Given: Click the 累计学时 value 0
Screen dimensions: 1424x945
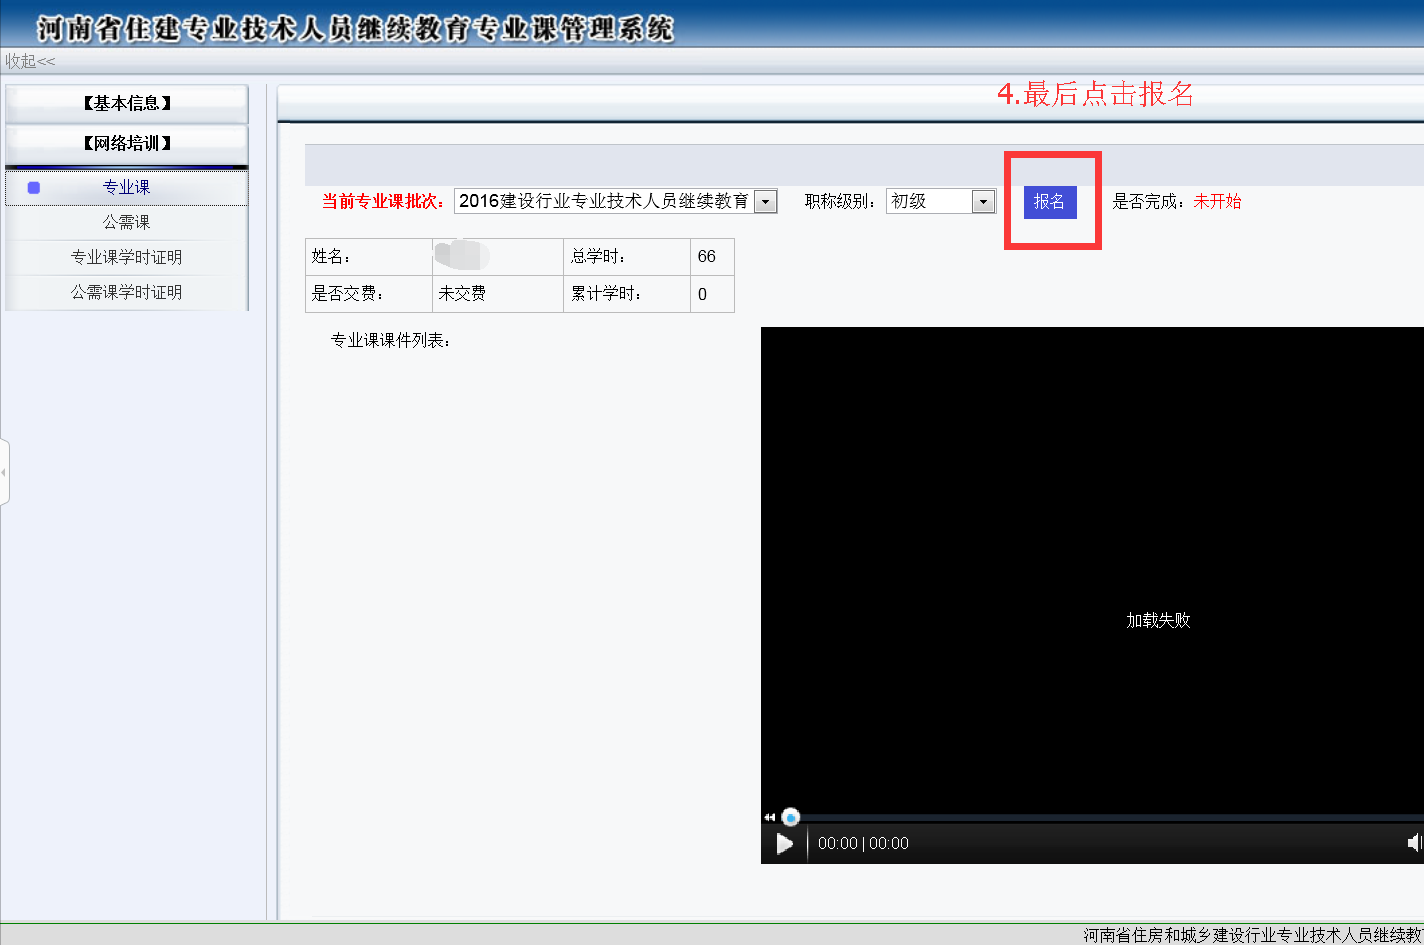Looking at the screenshot, I should click(712, 294).
